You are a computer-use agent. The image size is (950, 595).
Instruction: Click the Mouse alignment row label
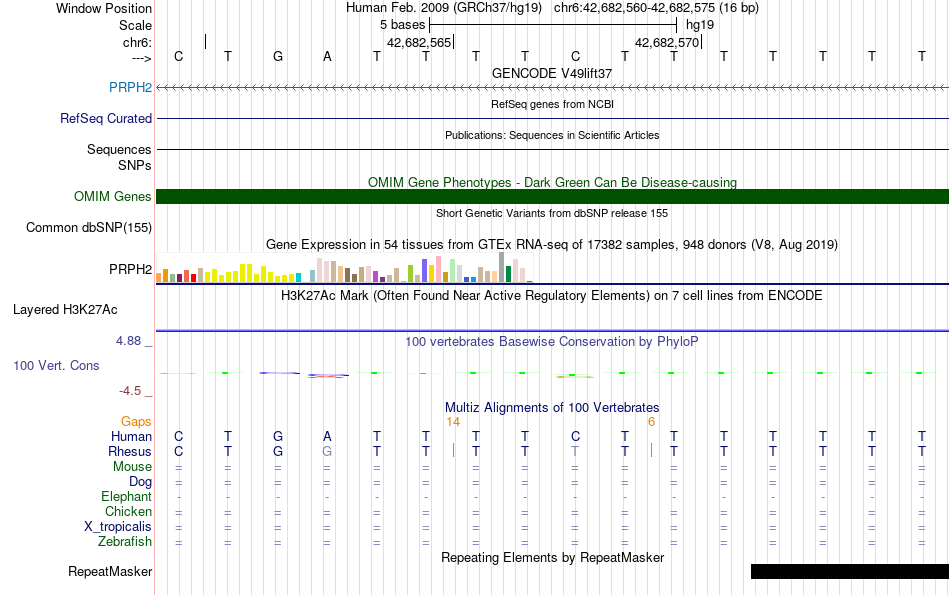pyautogui.click(x=132, y=467)
